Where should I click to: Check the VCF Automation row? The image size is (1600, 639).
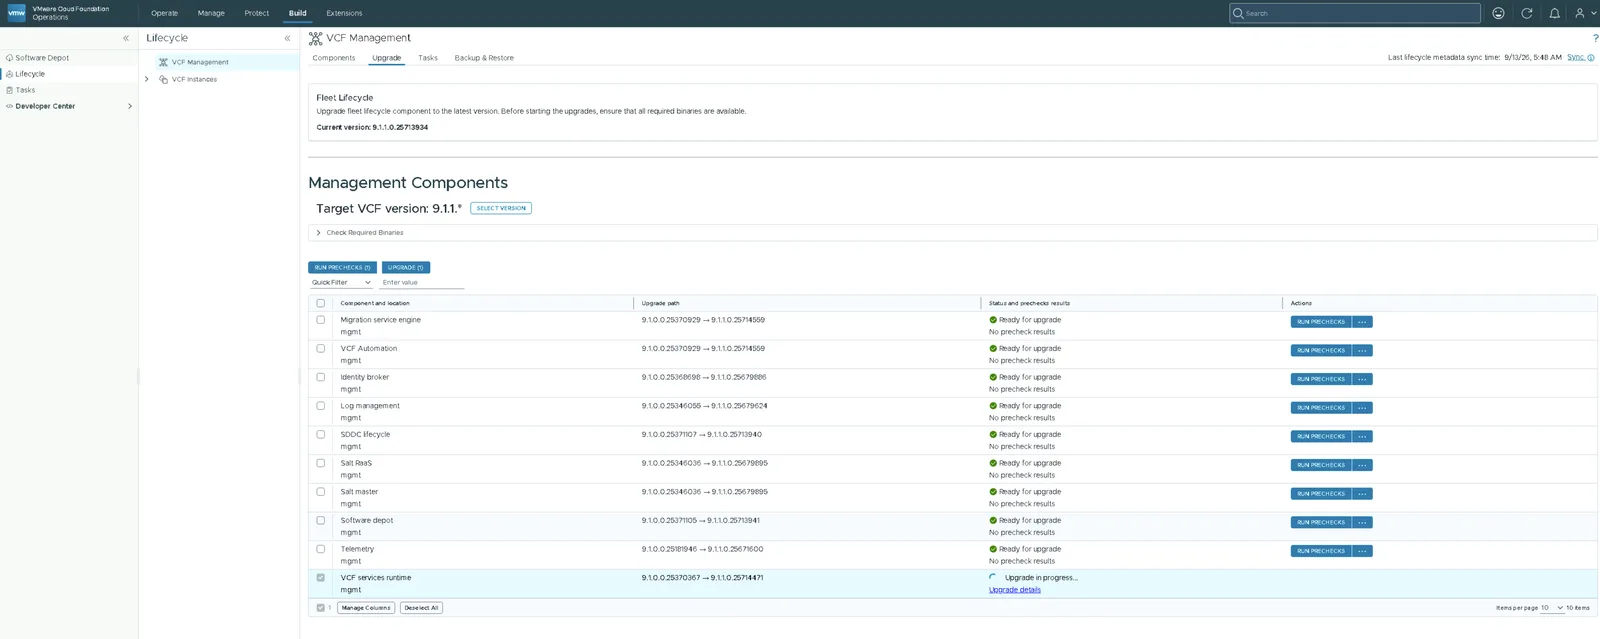[321, 349]
